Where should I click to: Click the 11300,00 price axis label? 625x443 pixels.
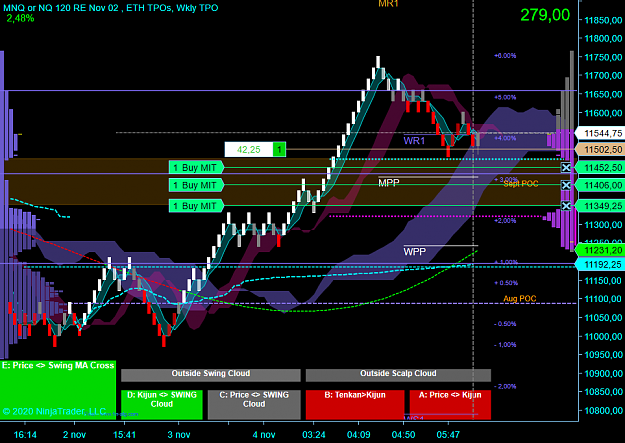pos(603,225)
